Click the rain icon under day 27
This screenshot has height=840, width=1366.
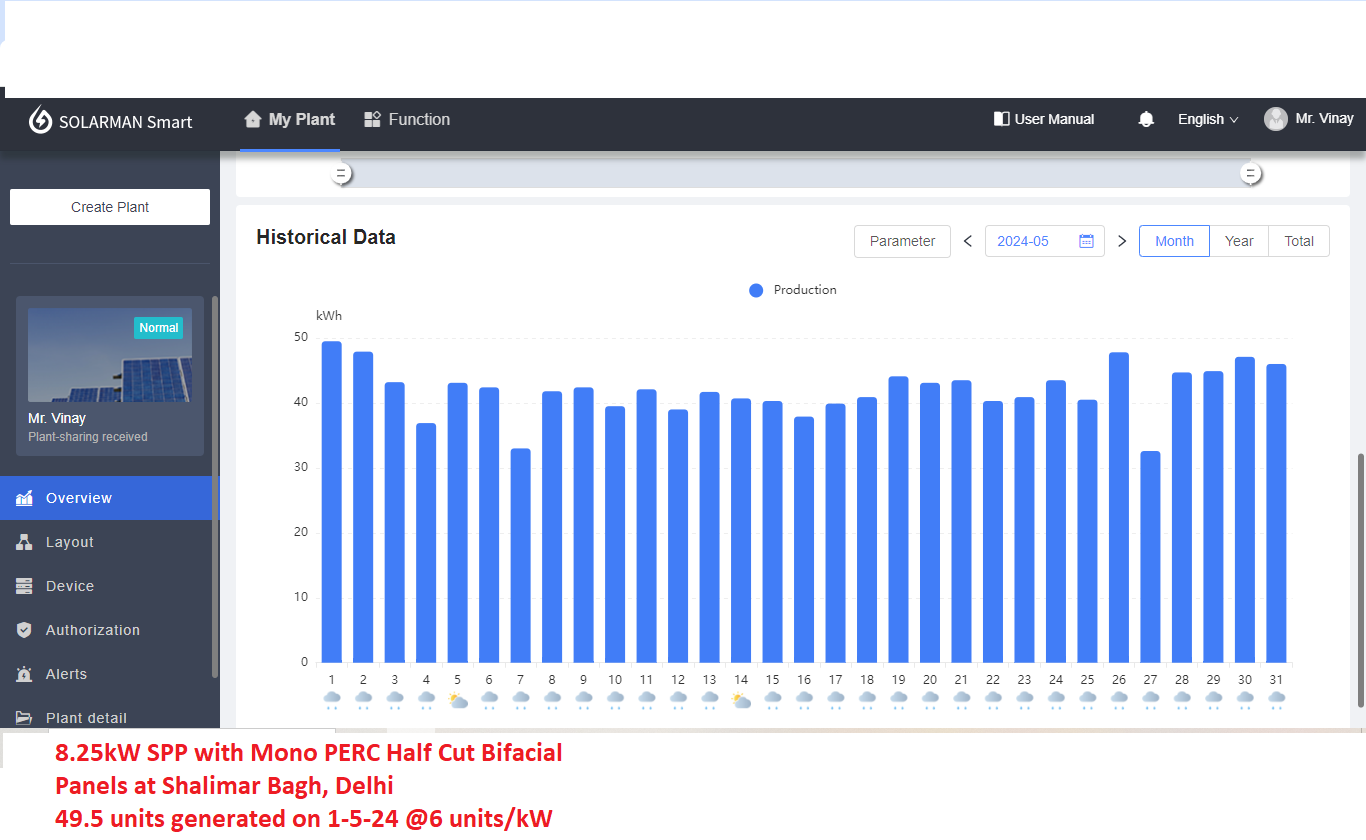coord(1150,700)
